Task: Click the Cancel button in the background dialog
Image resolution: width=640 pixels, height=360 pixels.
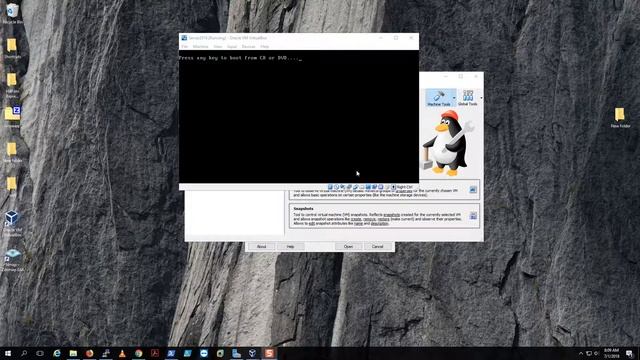Action: tap(378, 247)
